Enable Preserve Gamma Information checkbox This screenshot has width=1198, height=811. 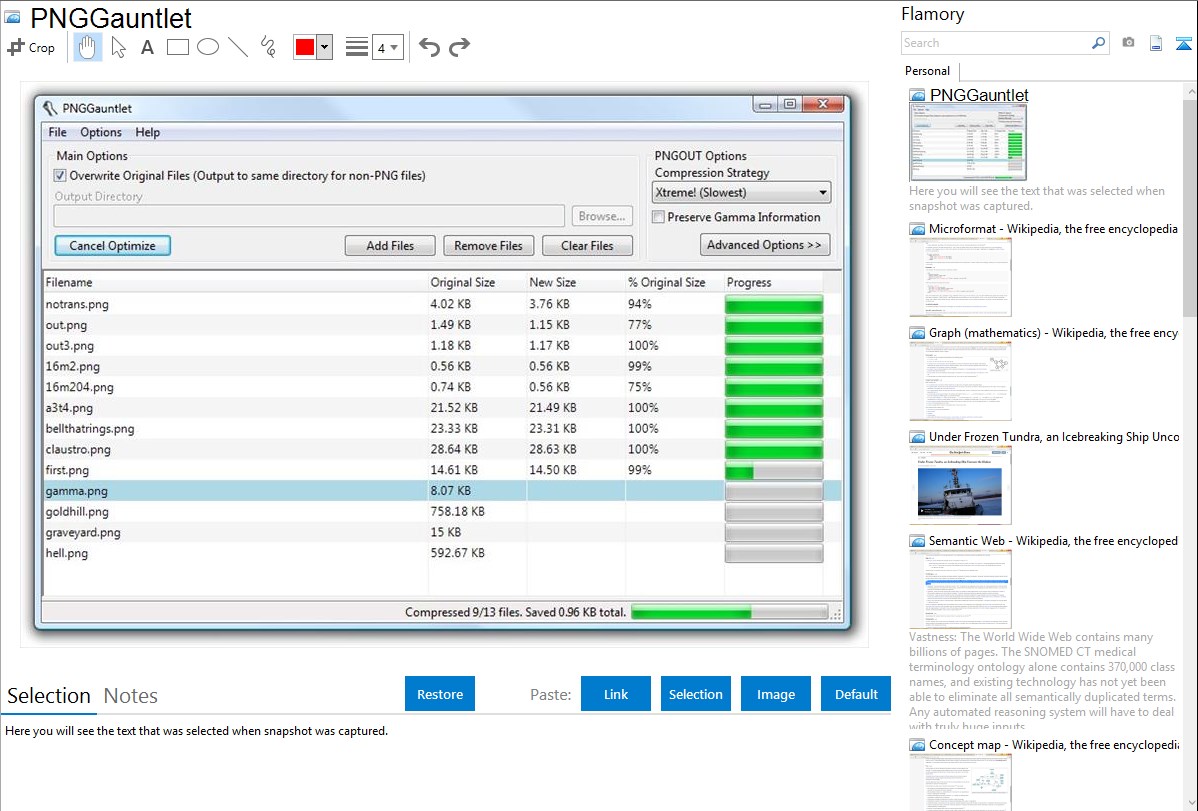[x=658, y=217]
